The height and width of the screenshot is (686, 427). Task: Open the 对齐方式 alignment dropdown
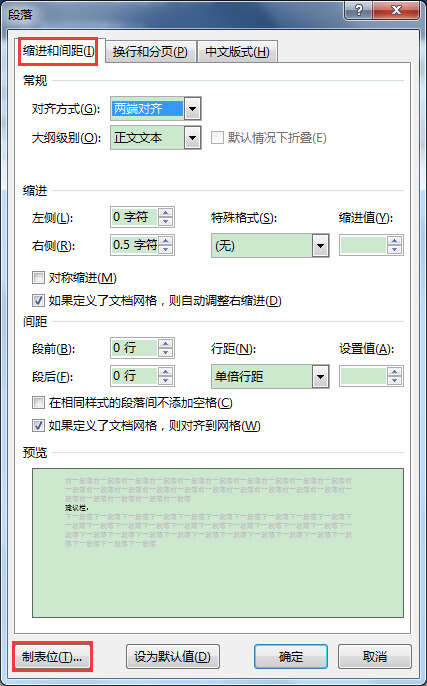pos(192,108)
